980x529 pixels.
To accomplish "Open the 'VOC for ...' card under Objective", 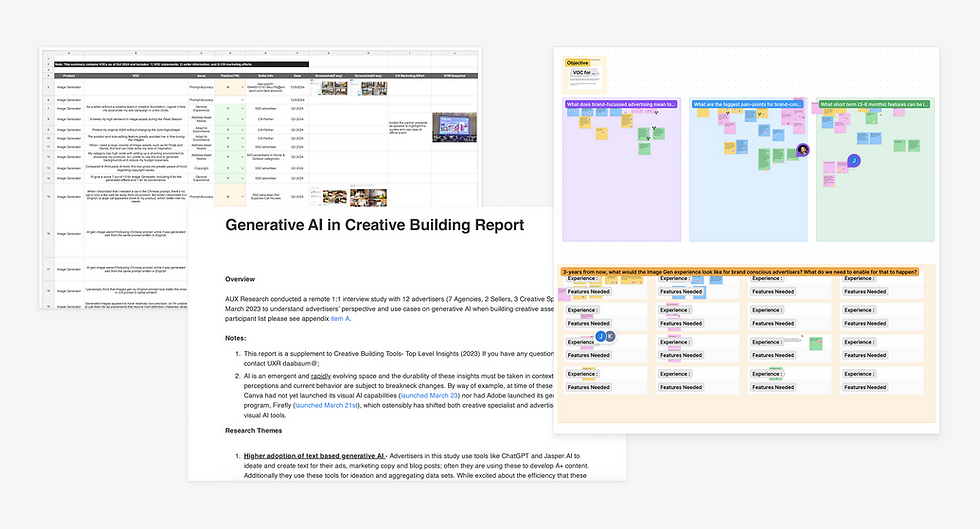I will coord(584,73).
